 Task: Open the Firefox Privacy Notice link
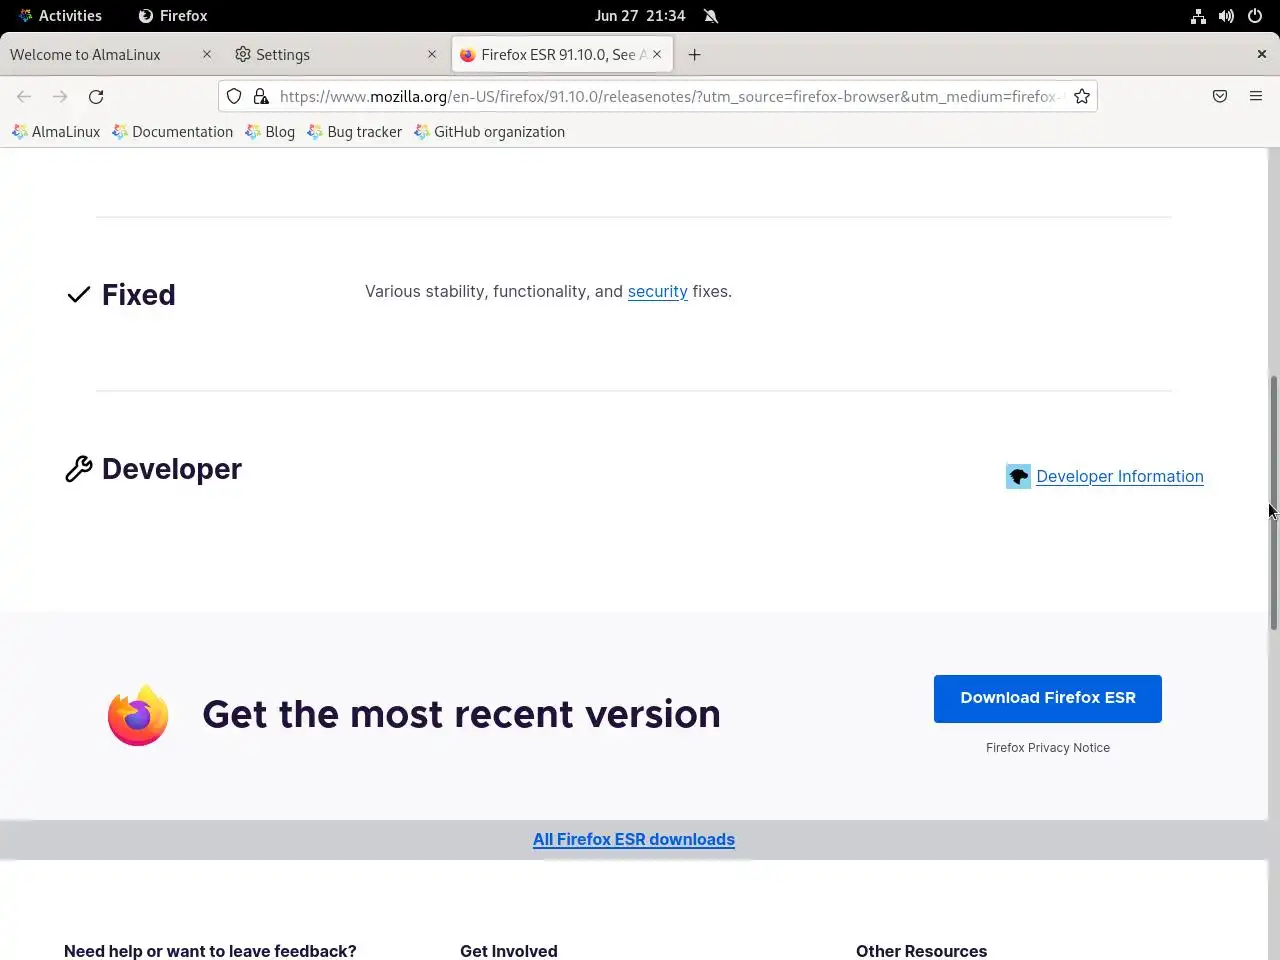(x=1048, y=747)
